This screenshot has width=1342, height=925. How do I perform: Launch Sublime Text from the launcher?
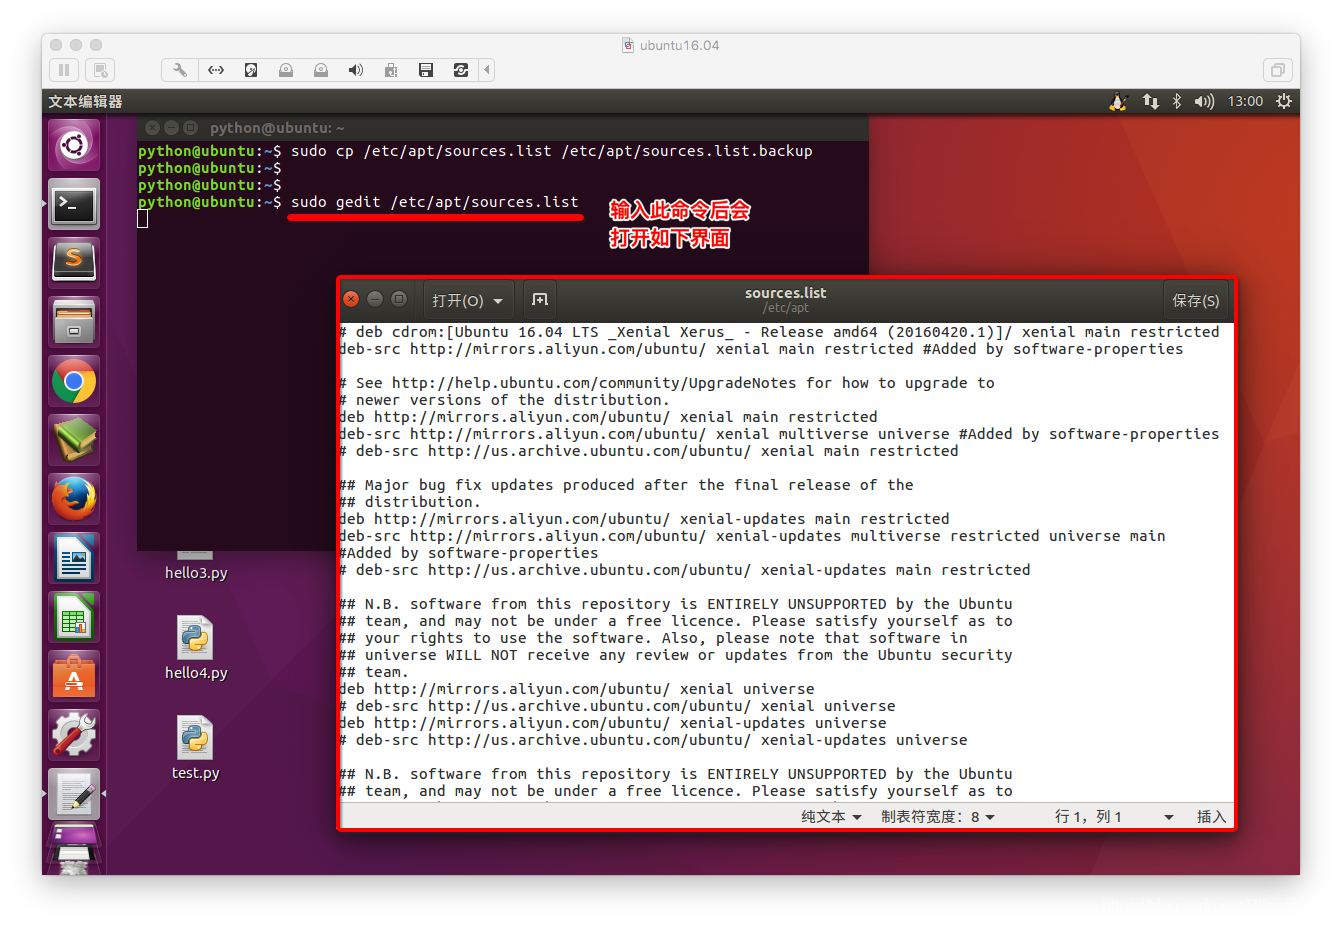74,264
